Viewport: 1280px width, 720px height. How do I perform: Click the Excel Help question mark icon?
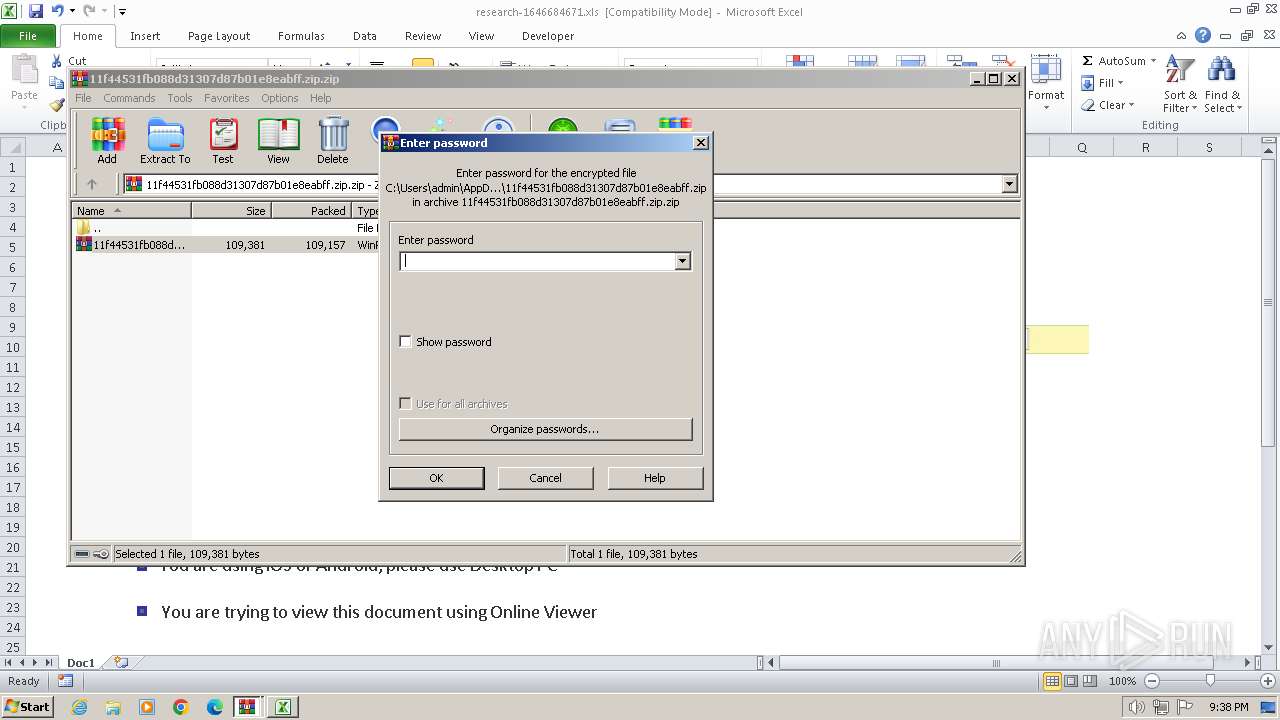[x=1204, y=35]
